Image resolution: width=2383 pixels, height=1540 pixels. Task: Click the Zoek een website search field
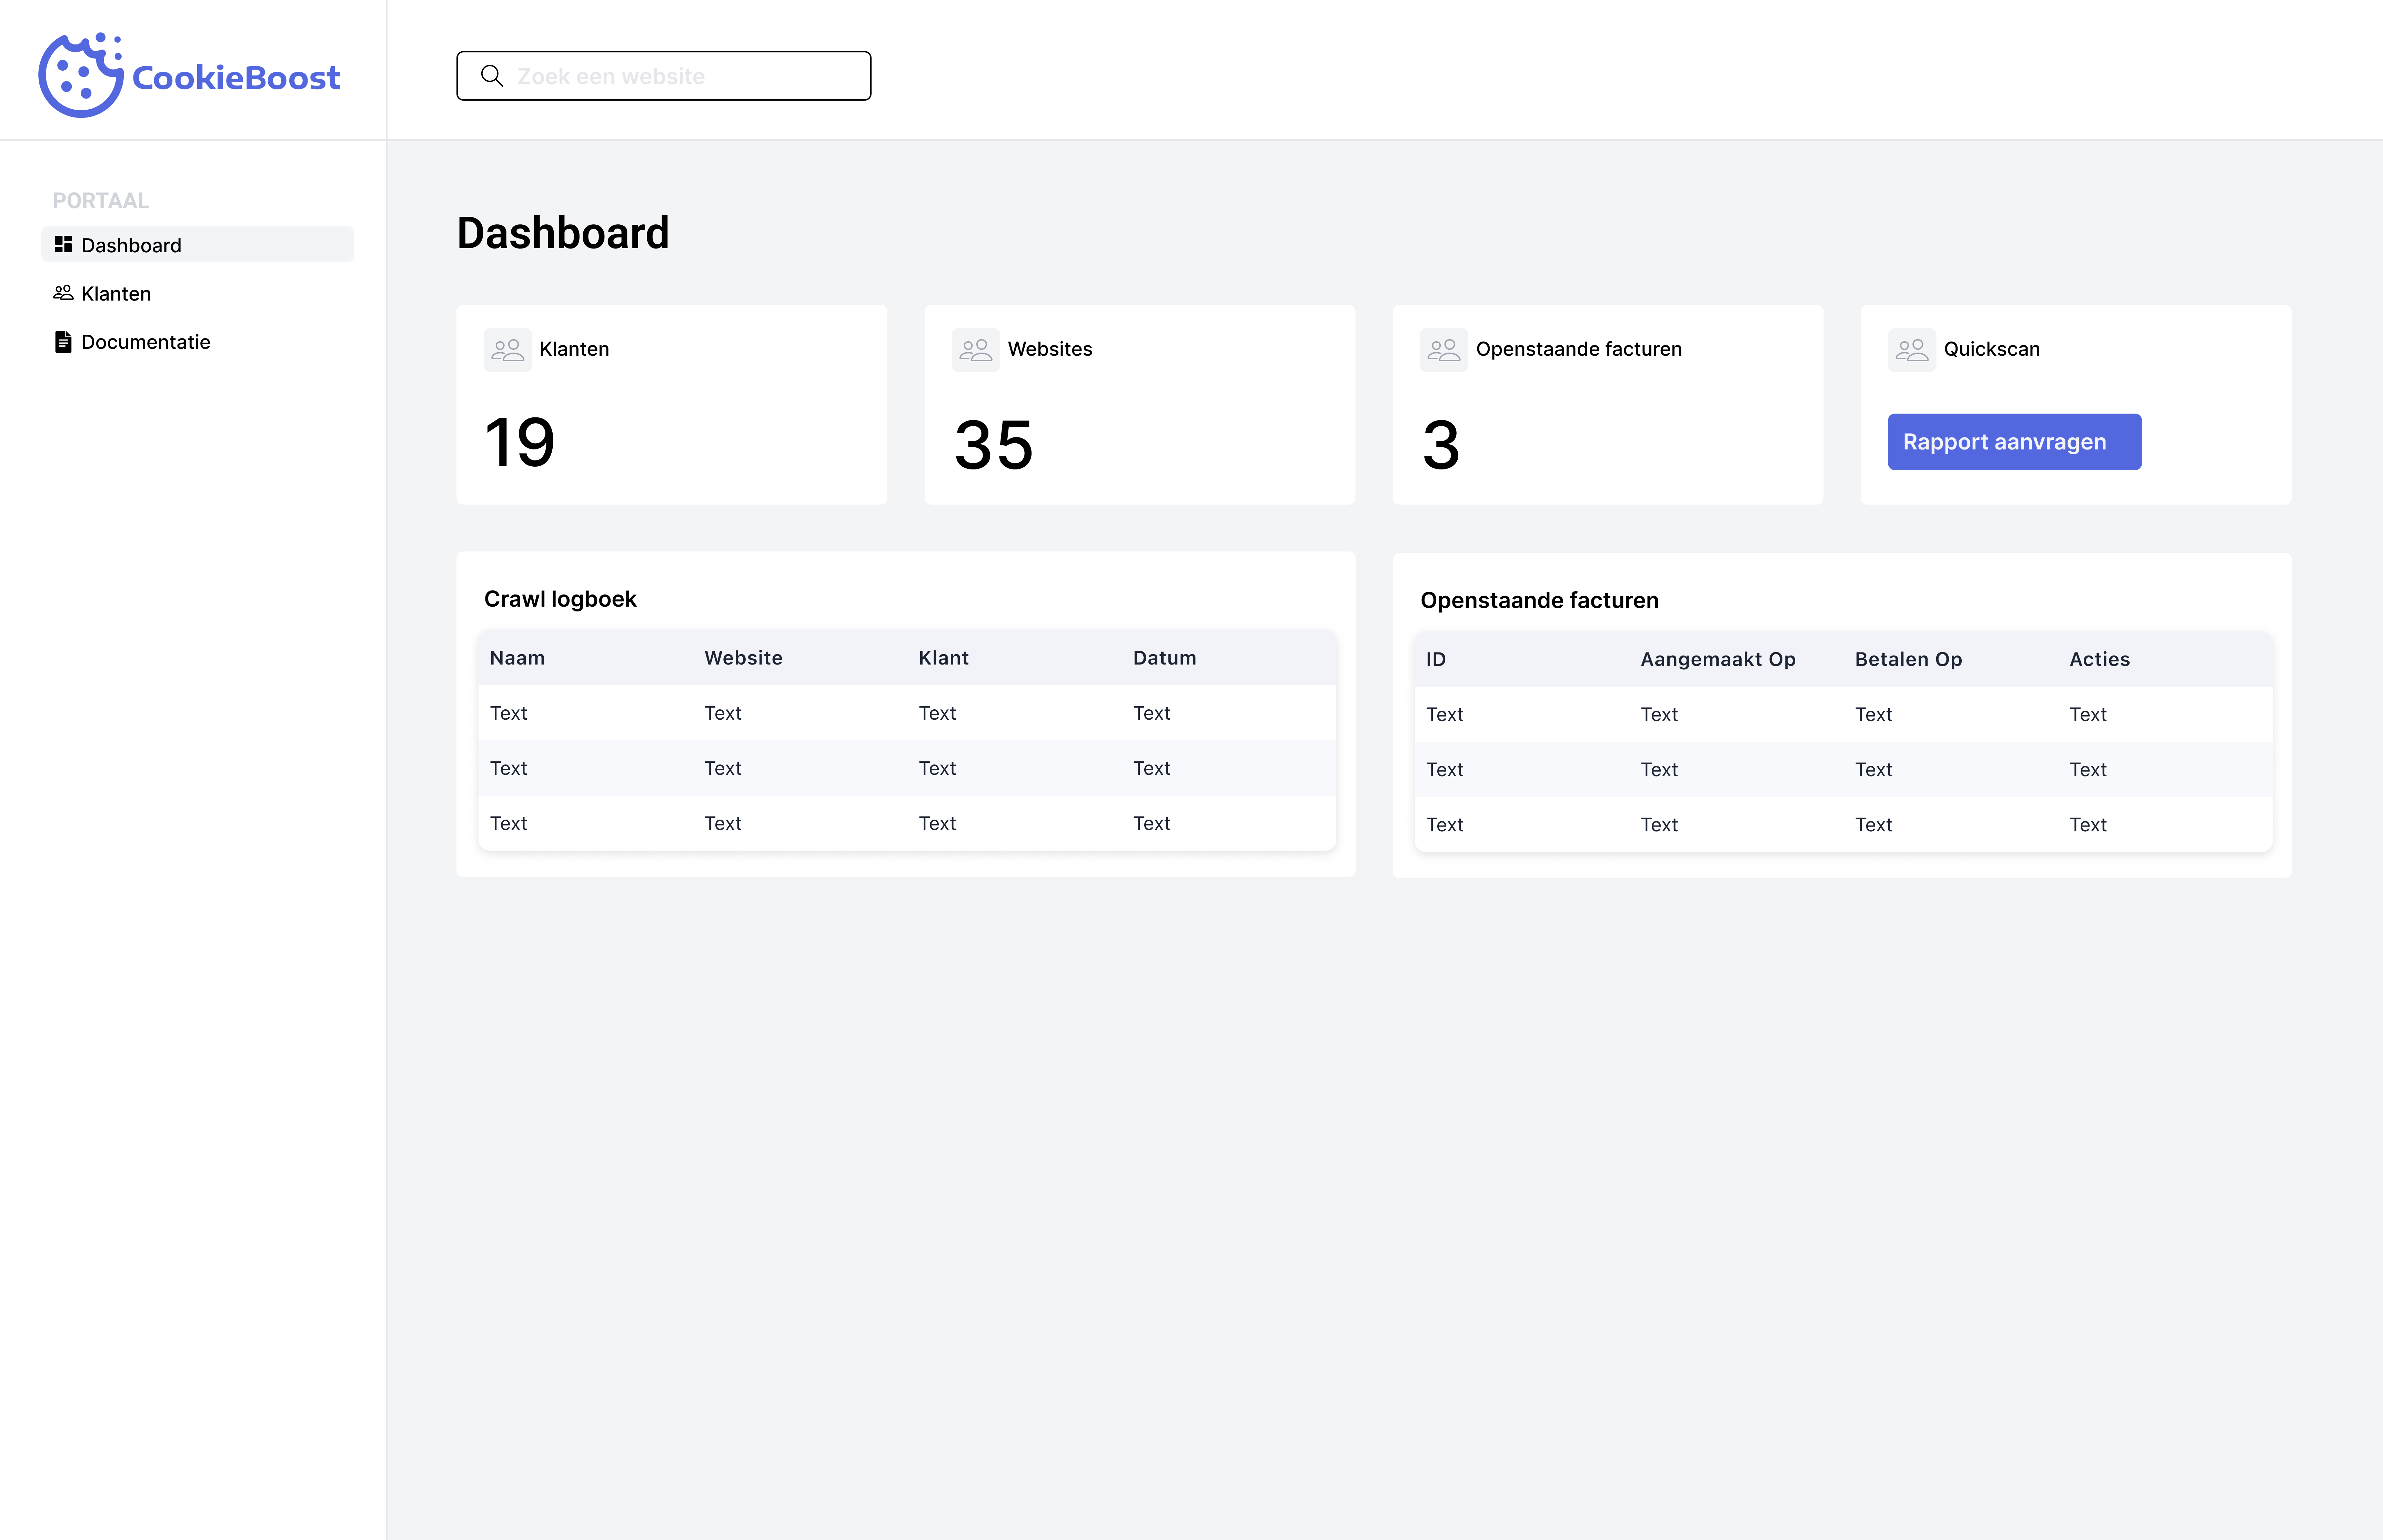click(x=663, y=75)
